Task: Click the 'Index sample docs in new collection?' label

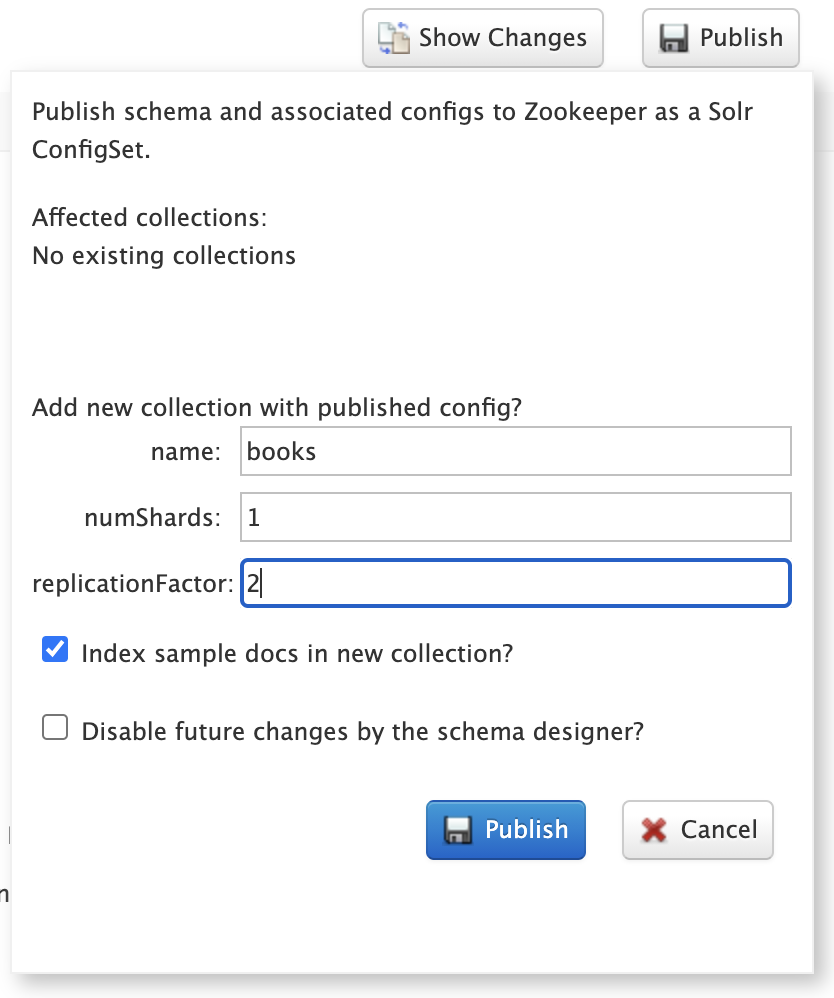Action: [297, 654]
